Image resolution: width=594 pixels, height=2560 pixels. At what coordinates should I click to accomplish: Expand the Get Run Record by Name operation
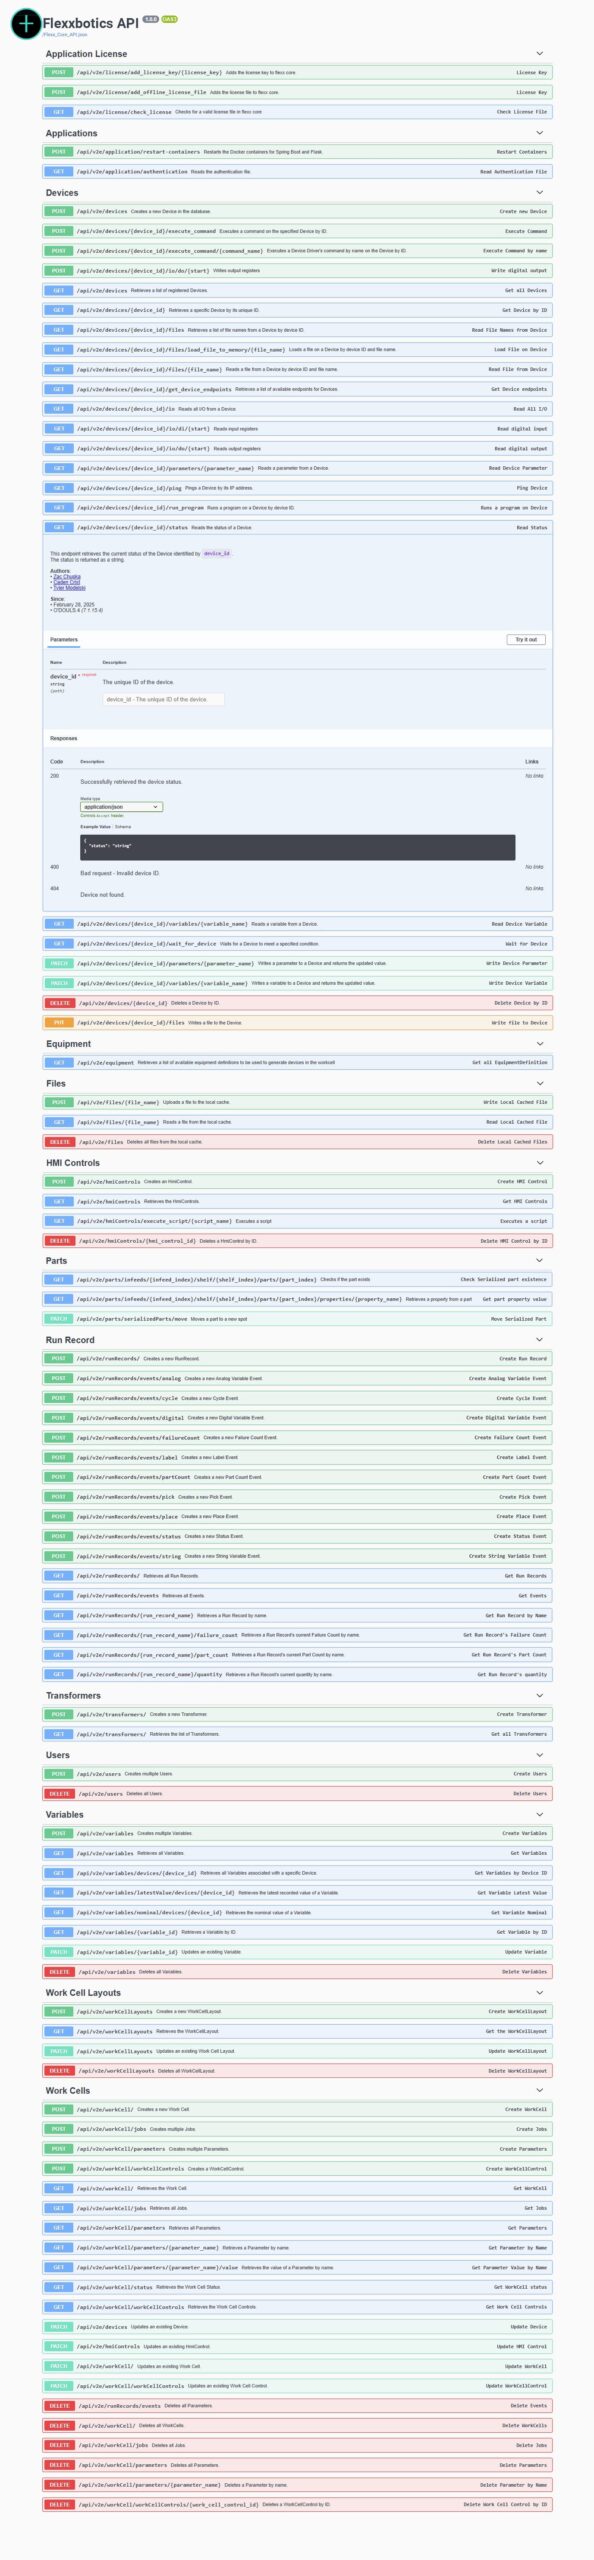[x=297, y=1615]
